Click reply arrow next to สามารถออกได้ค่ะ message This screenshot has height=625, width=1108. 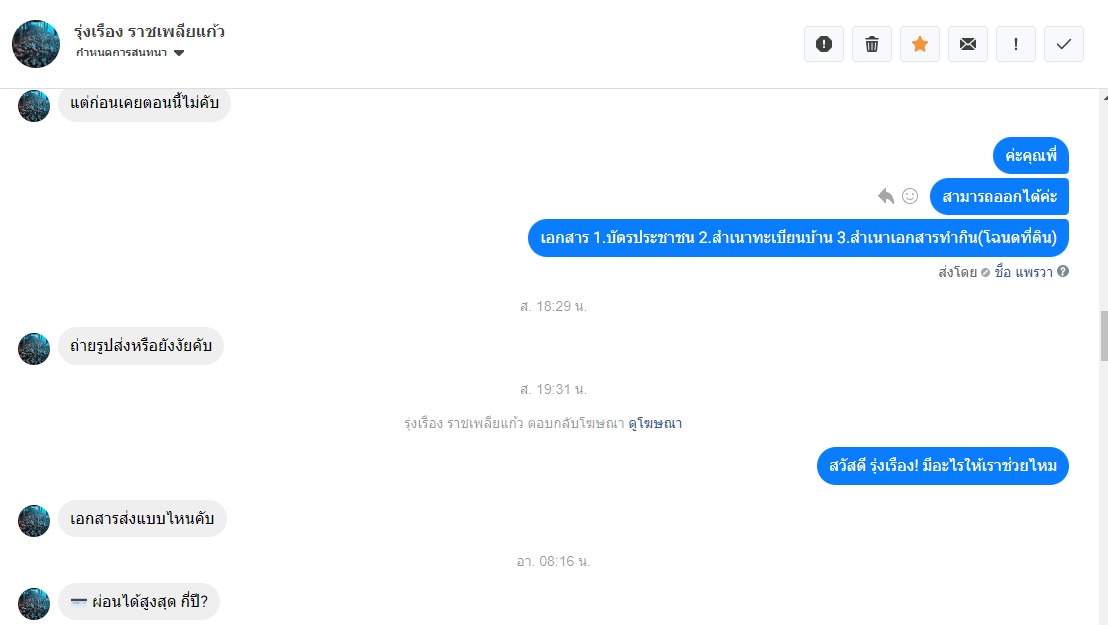[x=885, y=196]
